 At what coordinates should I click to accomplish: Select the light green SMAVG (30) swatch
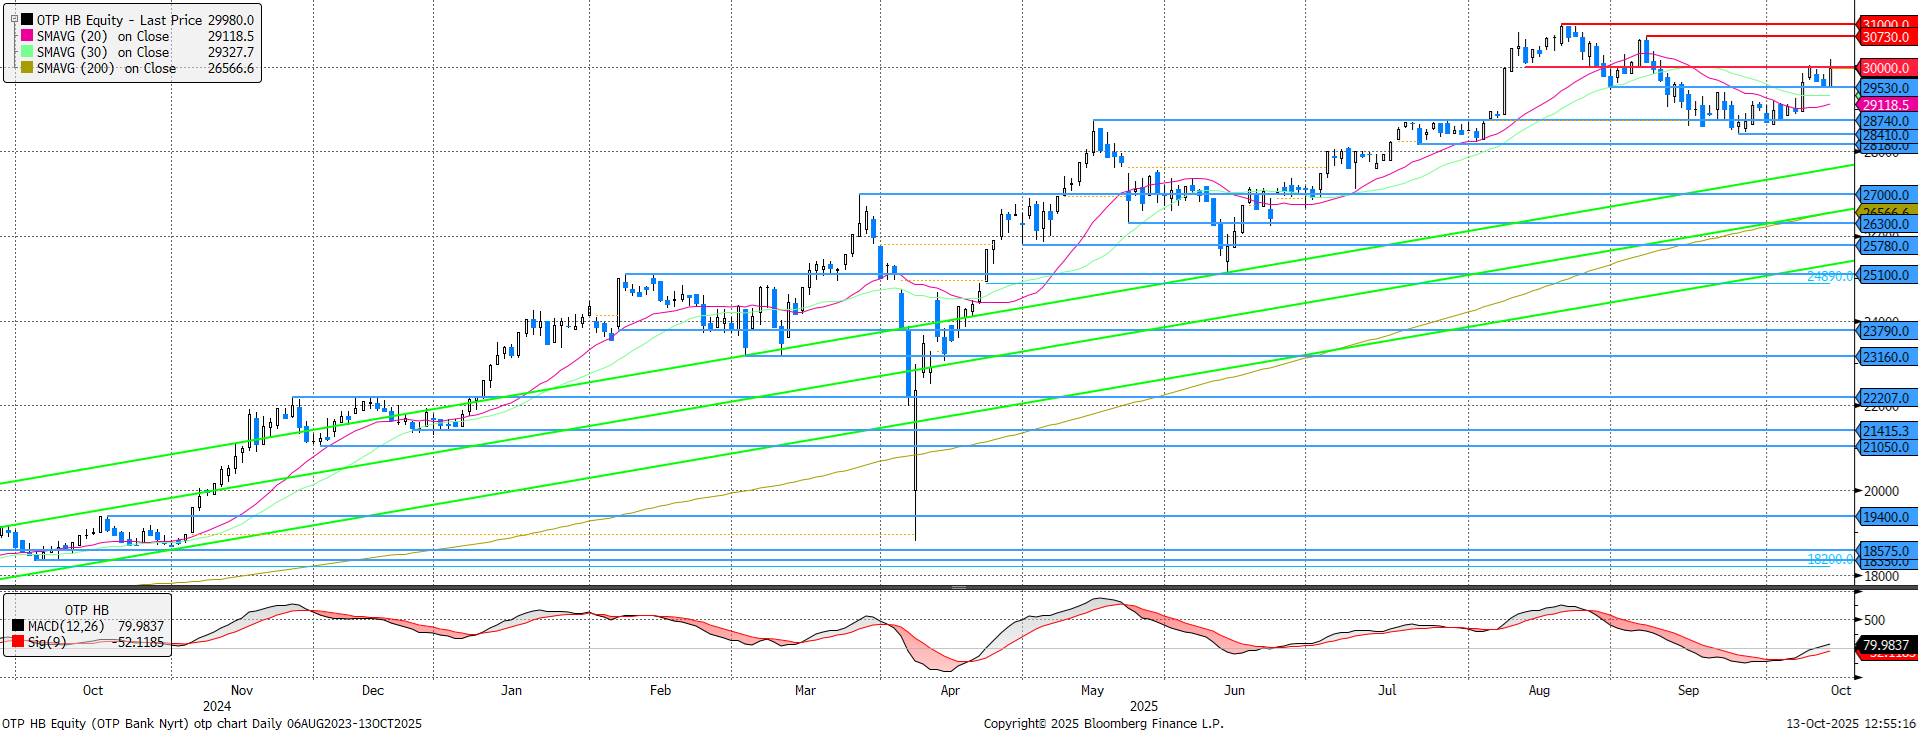pyautogui.click(x=27, y=52)
